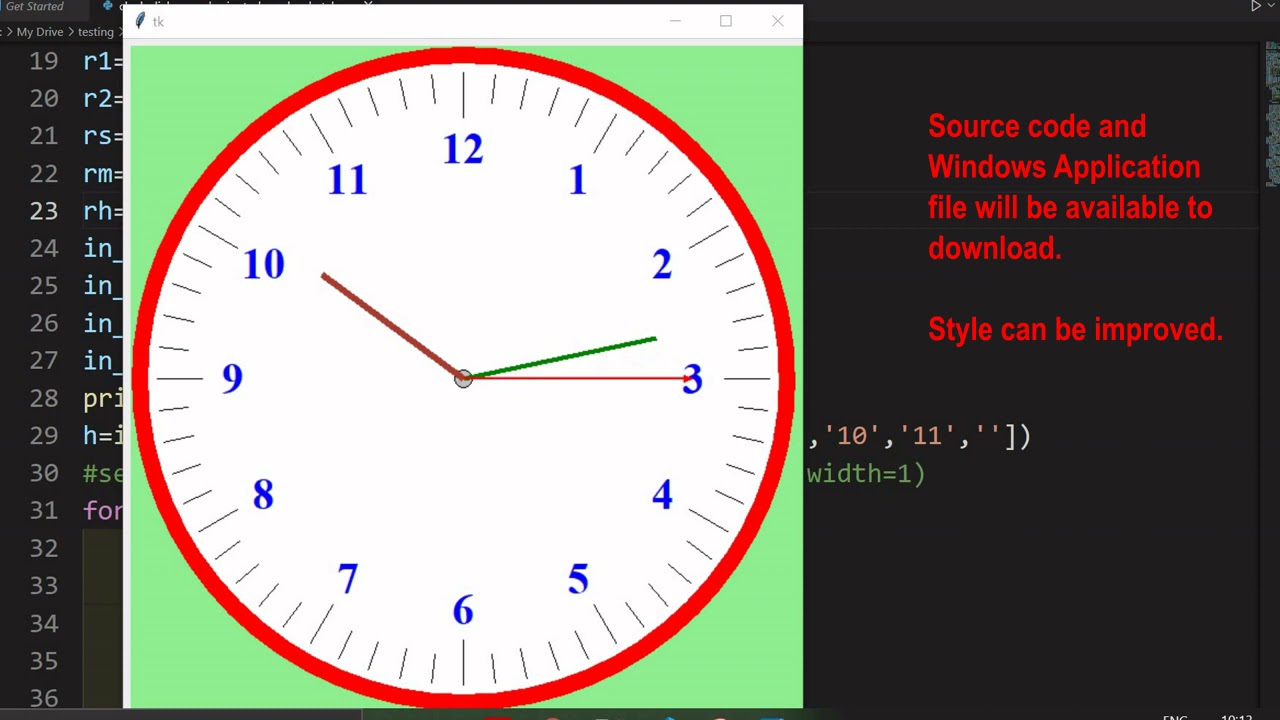
Task: Click the Python file icon in the editor tab
Action: coord(108,6)
